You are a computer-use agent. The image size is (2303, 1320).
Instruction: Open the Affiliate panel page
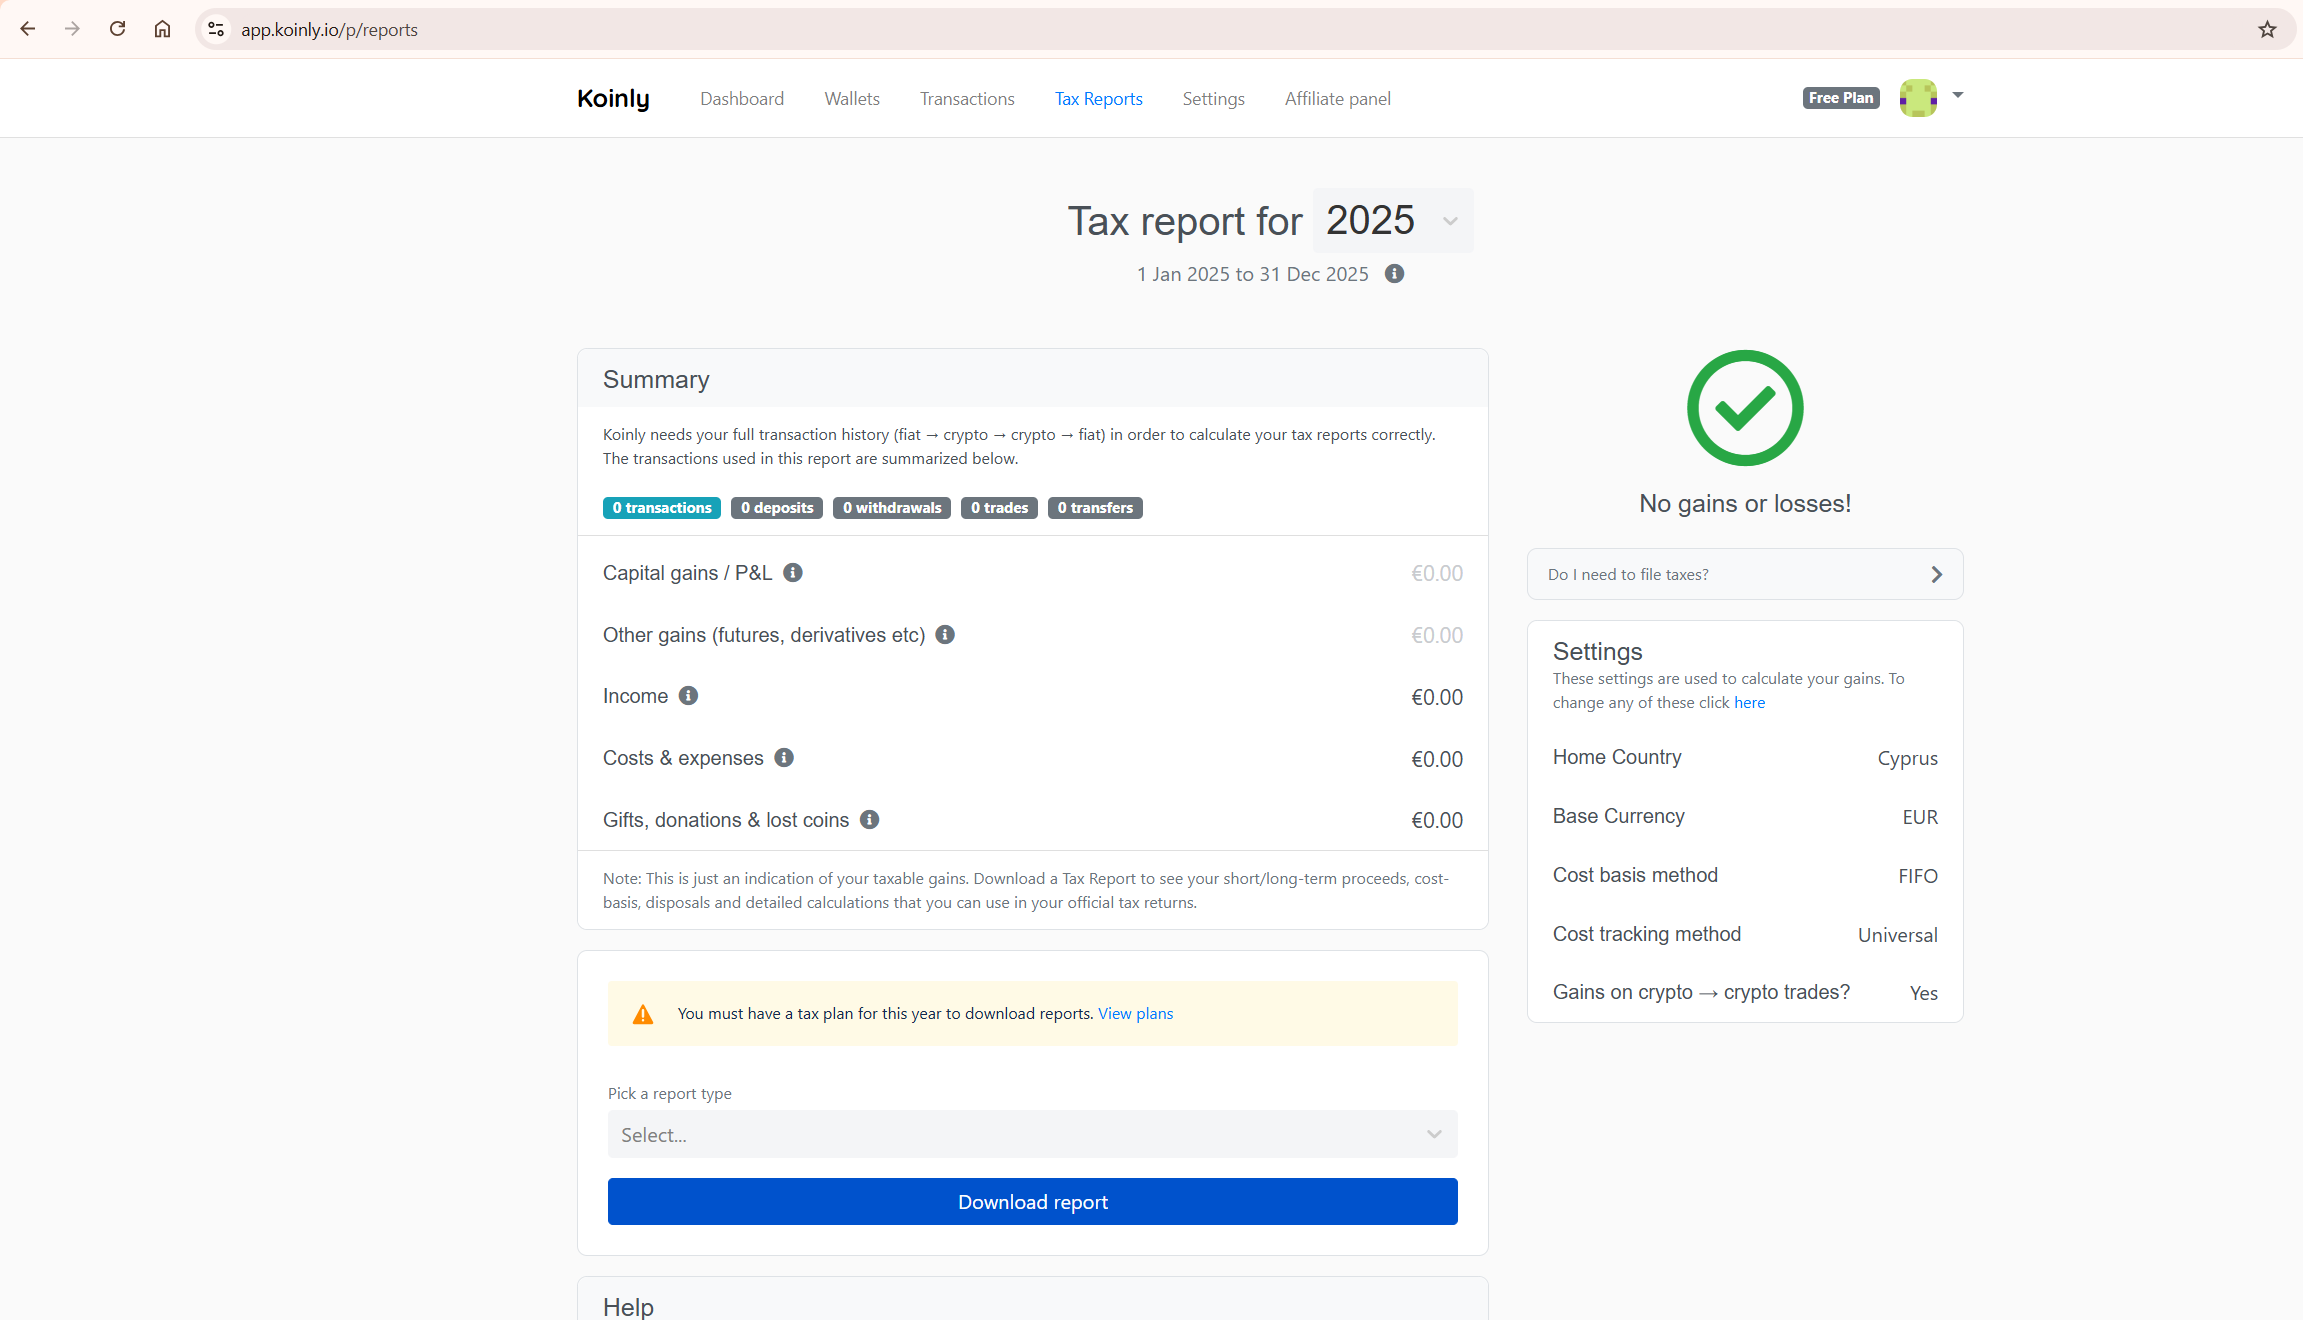pos(1337,98)
